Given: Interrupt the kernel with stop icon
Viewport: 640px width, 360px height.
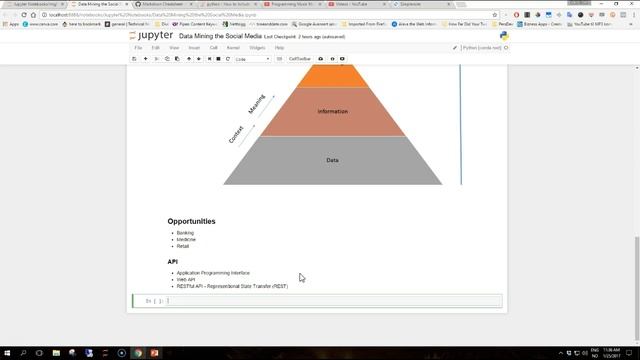Looking at the screenshot, I should 218,59.
